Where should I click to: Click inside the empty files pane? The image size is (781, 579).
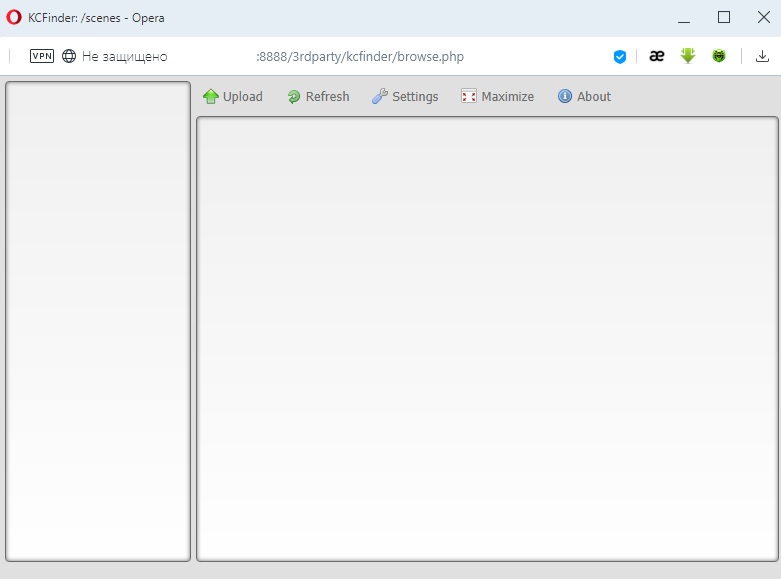pos(487,338)
